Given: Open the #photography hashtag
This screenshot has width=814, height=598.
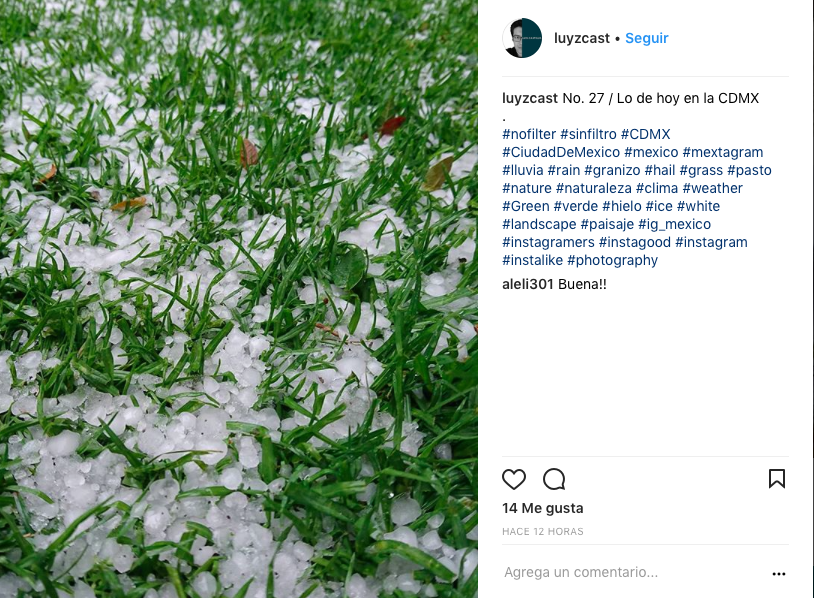Looking at the screenshot, I should (613, 260).
